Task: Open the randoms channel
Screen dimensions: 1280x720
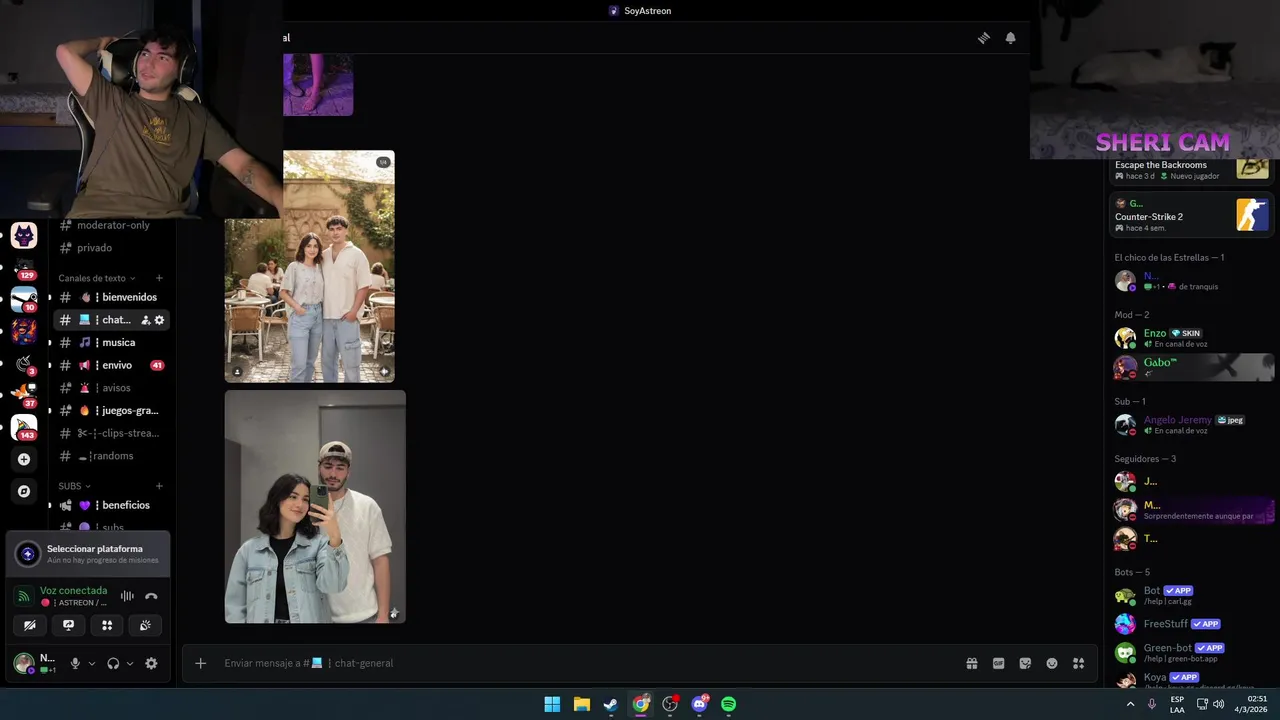Action: pos(110,456)
